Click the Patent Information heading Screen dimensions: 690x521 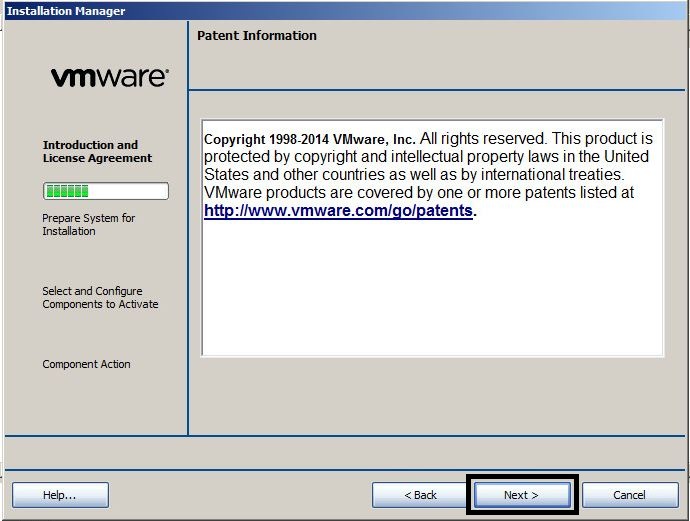click(256, 35)
